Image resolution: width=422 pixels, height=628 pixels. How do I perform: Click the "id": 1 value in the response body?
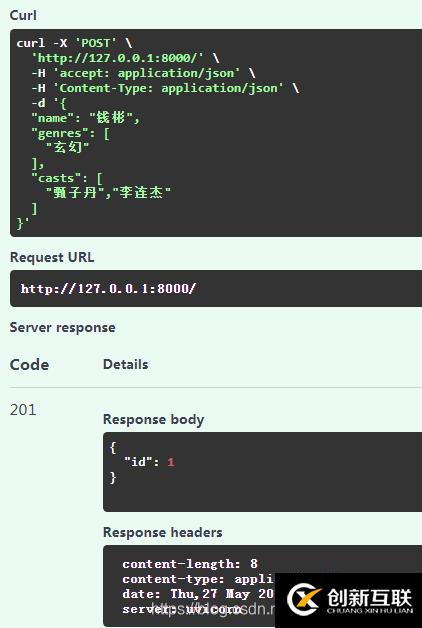click(149, 462)
